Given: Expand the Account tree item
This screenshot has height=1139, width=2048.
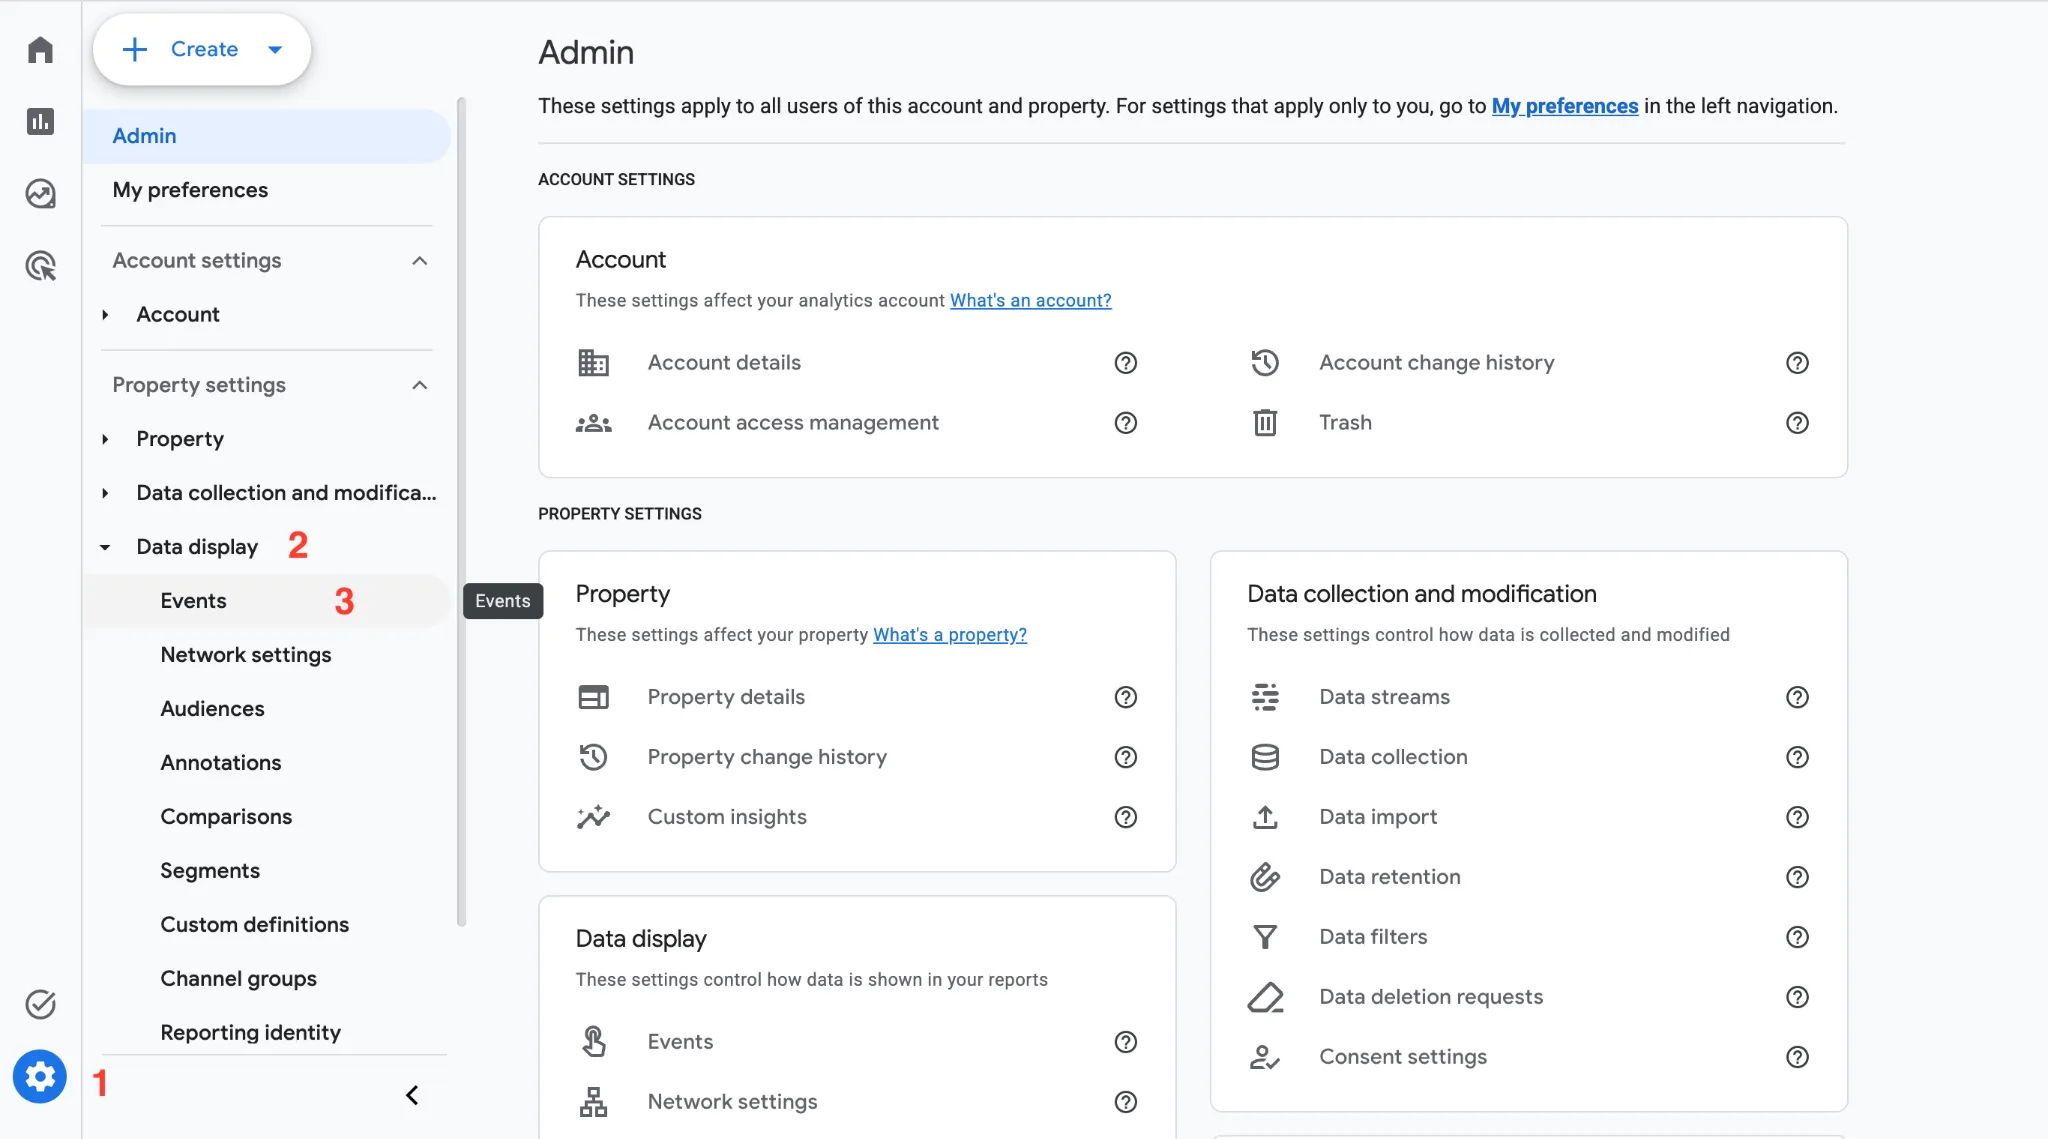Looking at the screenshot, I should pyautogui.click(x=105, y=315).
